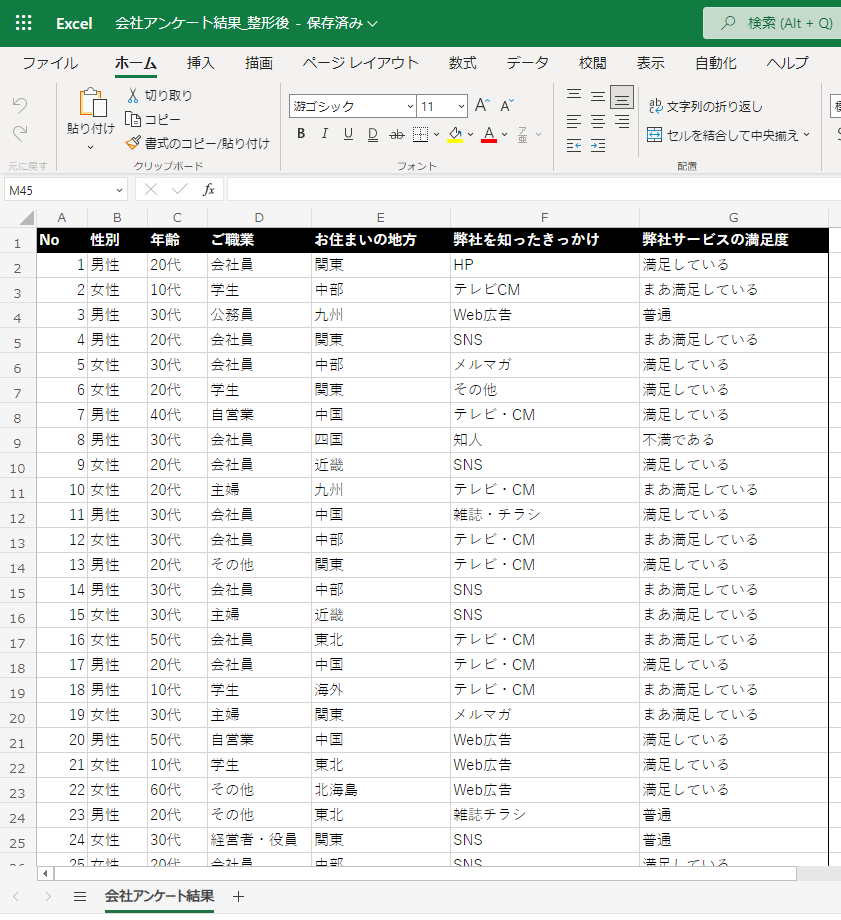Open the font size dropdown
This screenshot has width=841, height=920.
click(461, 106)
